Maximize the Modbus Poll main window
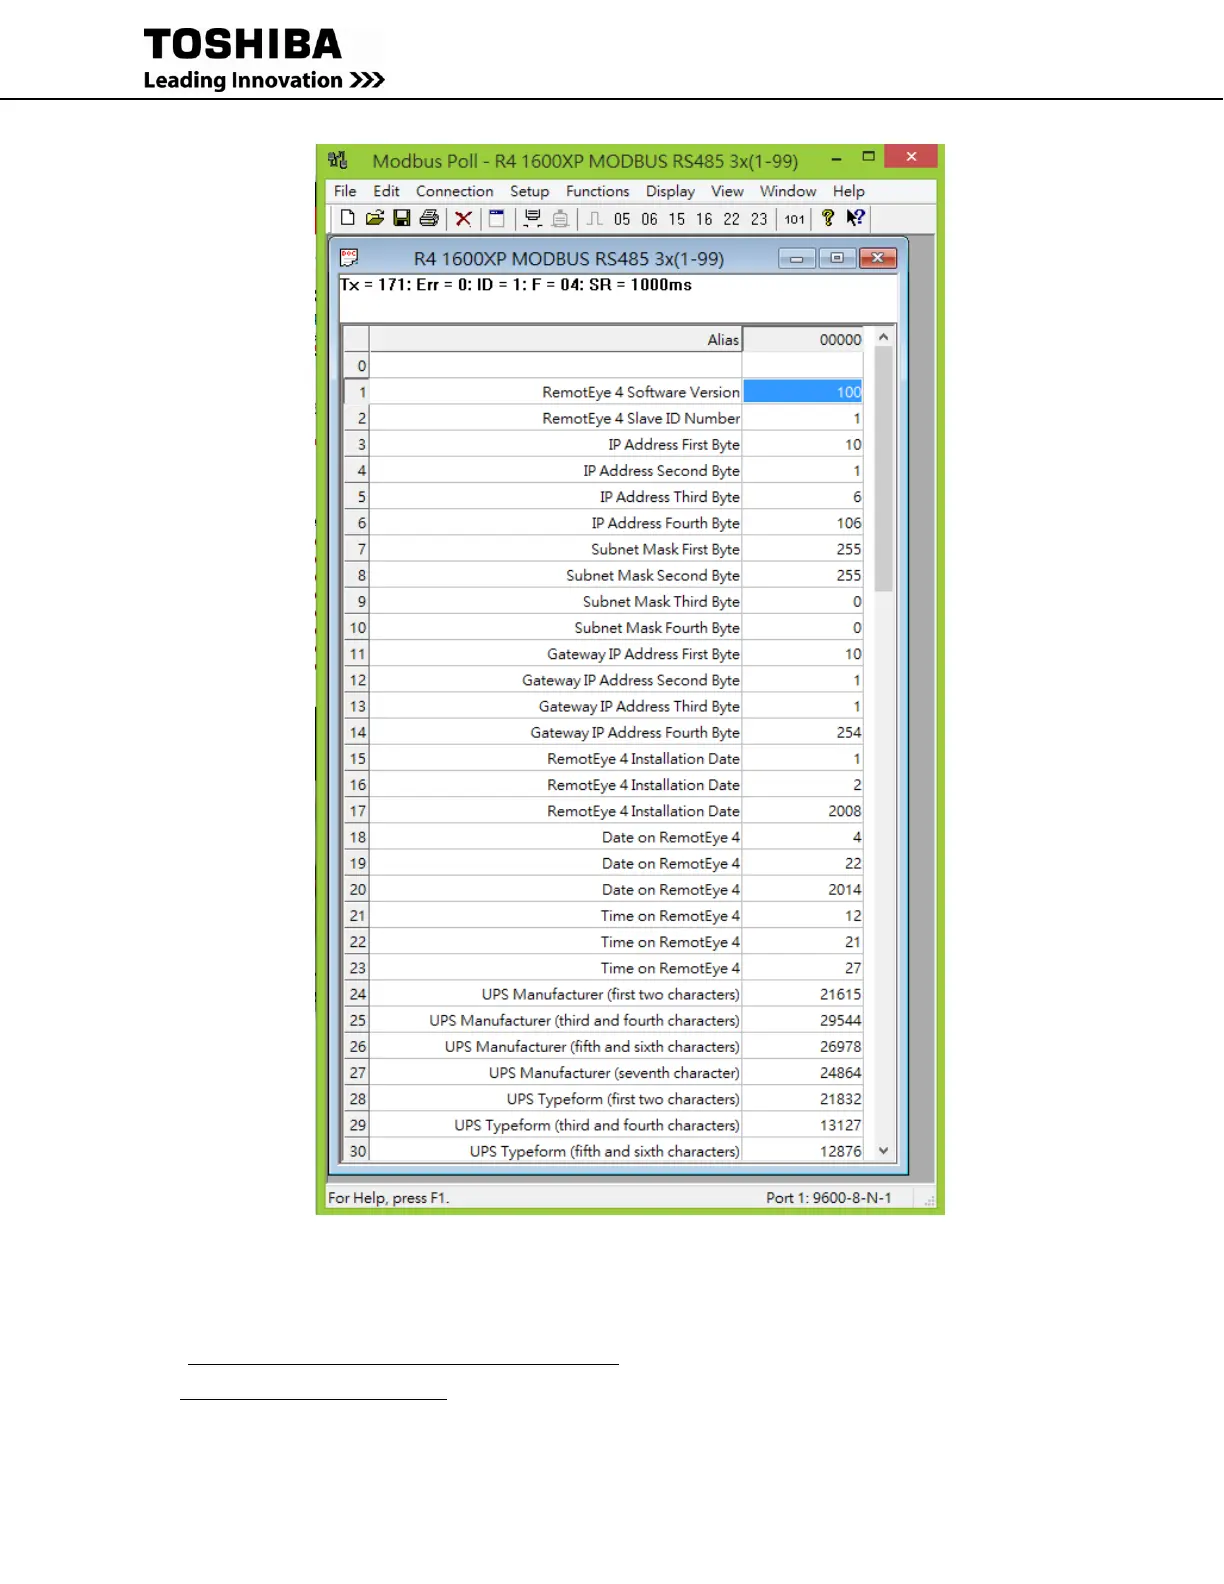This screenshot has height=1584, width=1224. [868, 157]
